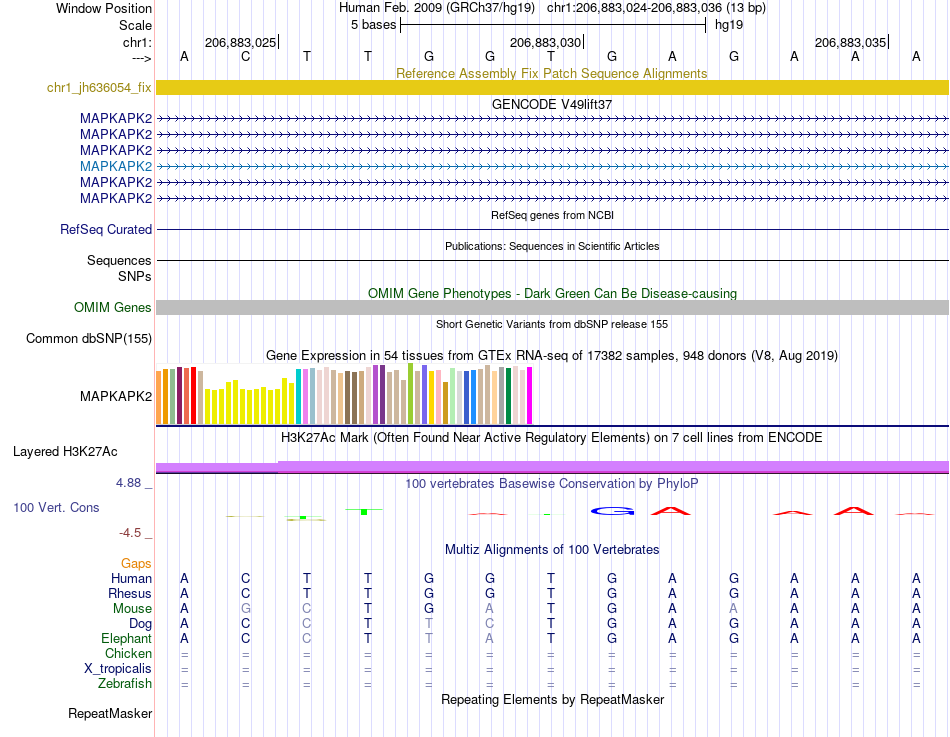The height and width of the screenshot is (737, 950).
Task: Click the 5 bases scale bar
Action: point(553,25)
